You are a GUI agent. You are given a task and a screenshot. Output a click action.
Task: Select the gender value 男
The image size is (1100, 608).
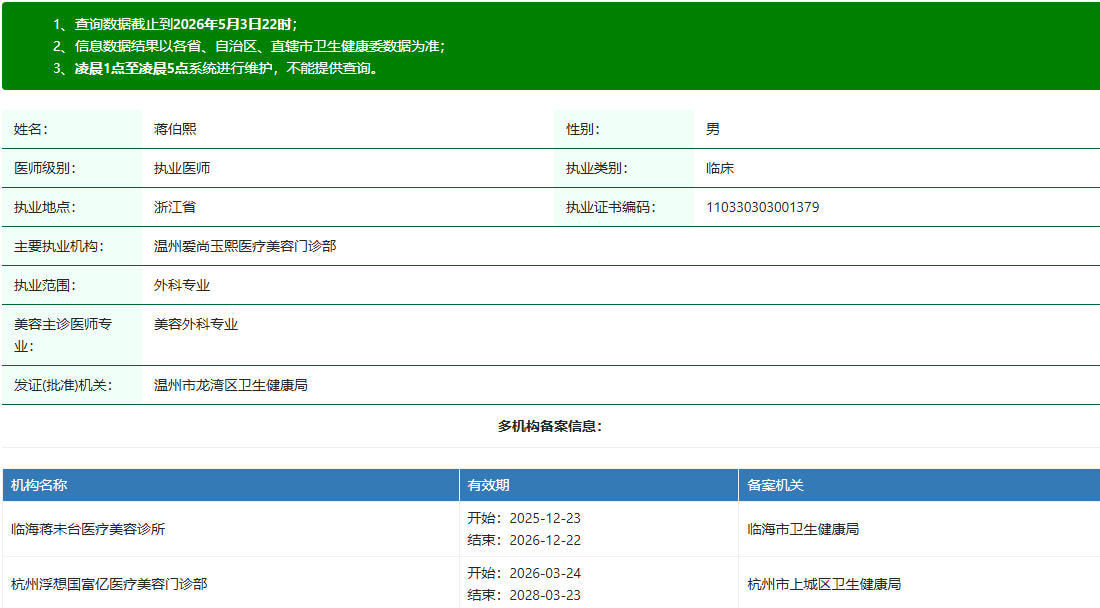point(713,129)
